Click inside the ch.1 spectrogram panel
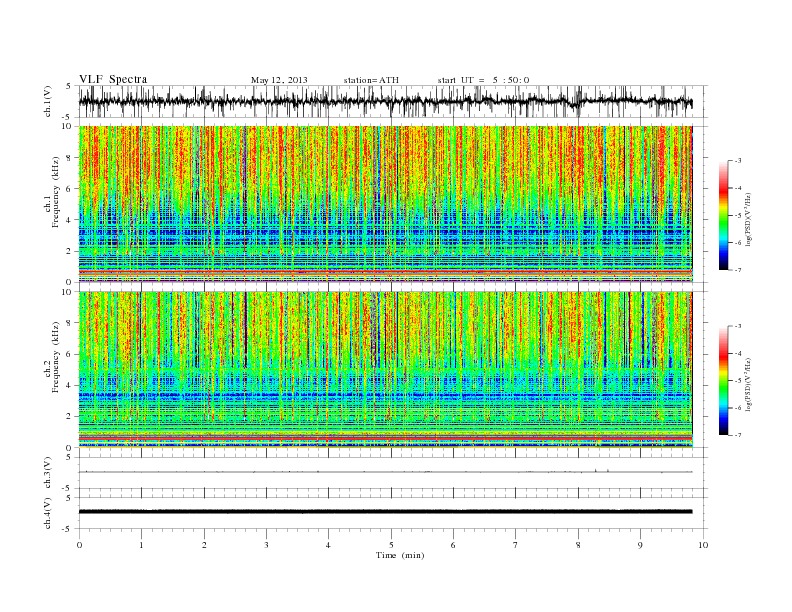This screenshot has width=792, height=612. pyautogui.click(x=385, y=204)
